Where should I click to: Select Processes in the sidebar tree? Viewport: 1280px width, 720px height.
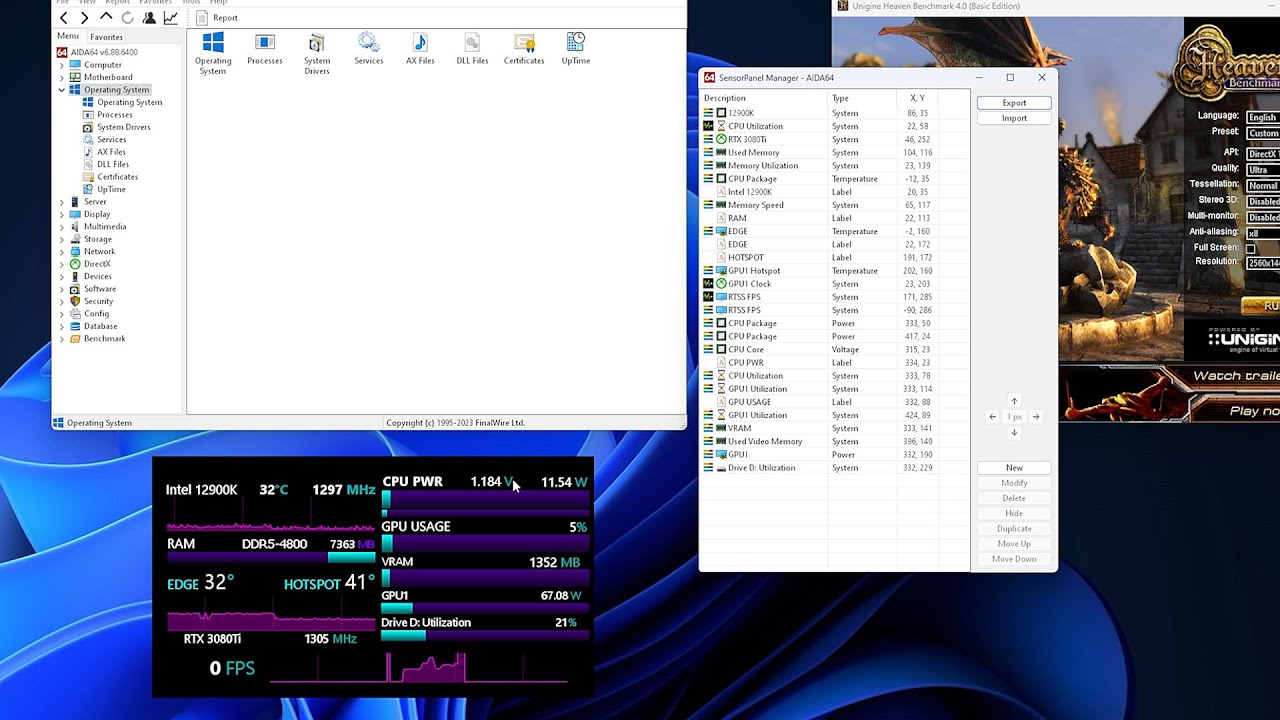point(114,115)
